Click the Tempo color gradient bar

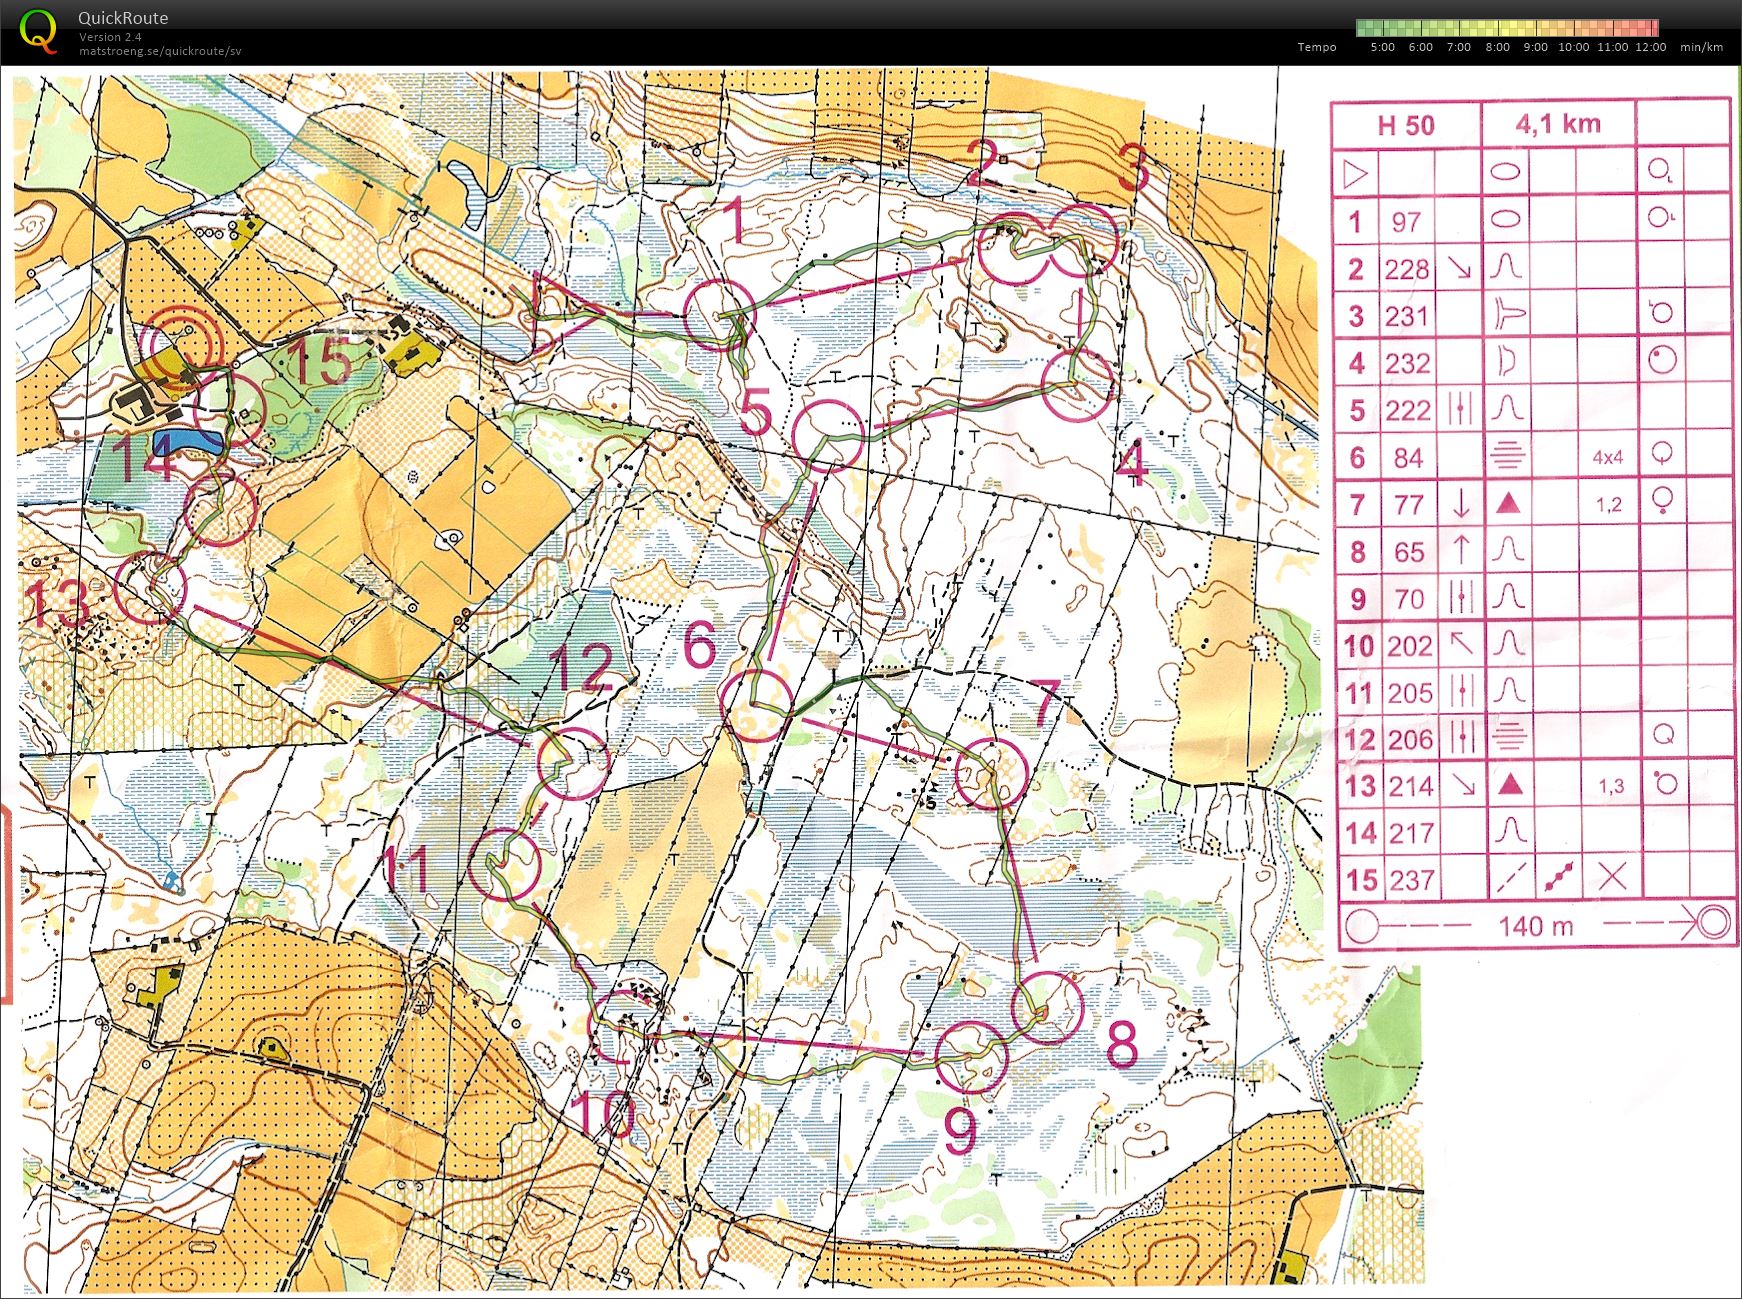1506,28
